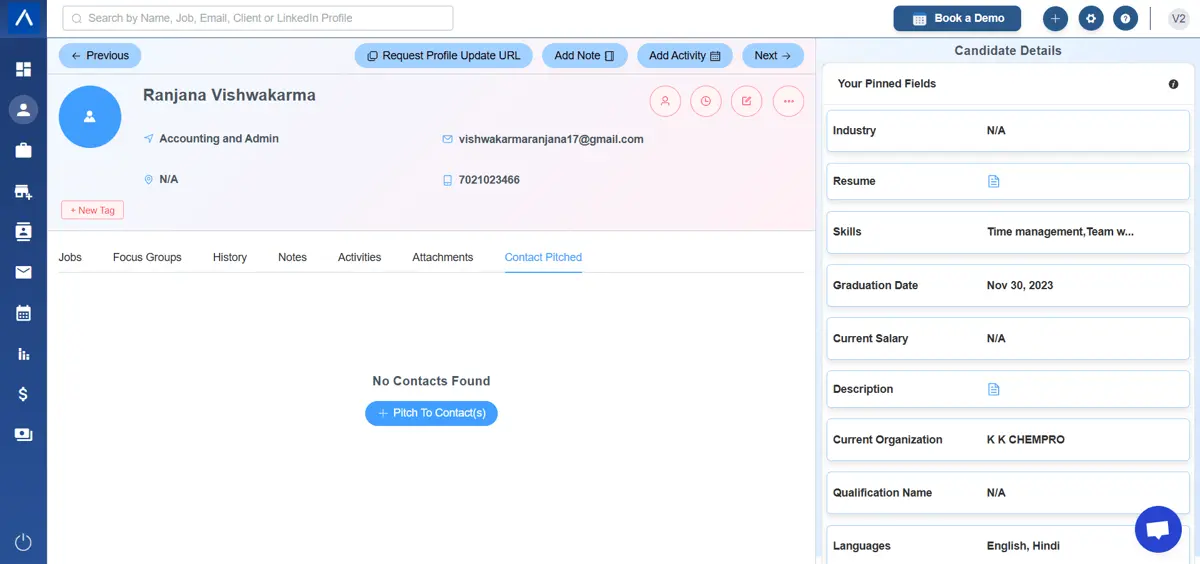Open the bottom cash icon in sidebar
The width and height of the screenshot is (1200, 564).
[23, 435]
